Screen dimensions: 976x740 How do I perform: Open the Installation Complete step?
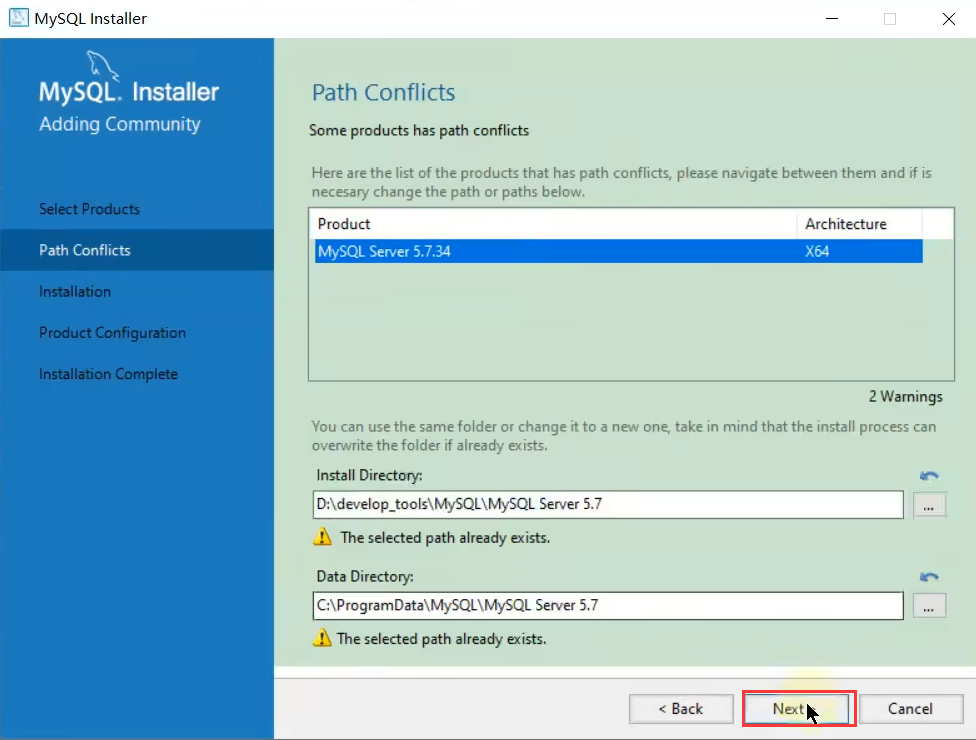[x=108, y=374]
